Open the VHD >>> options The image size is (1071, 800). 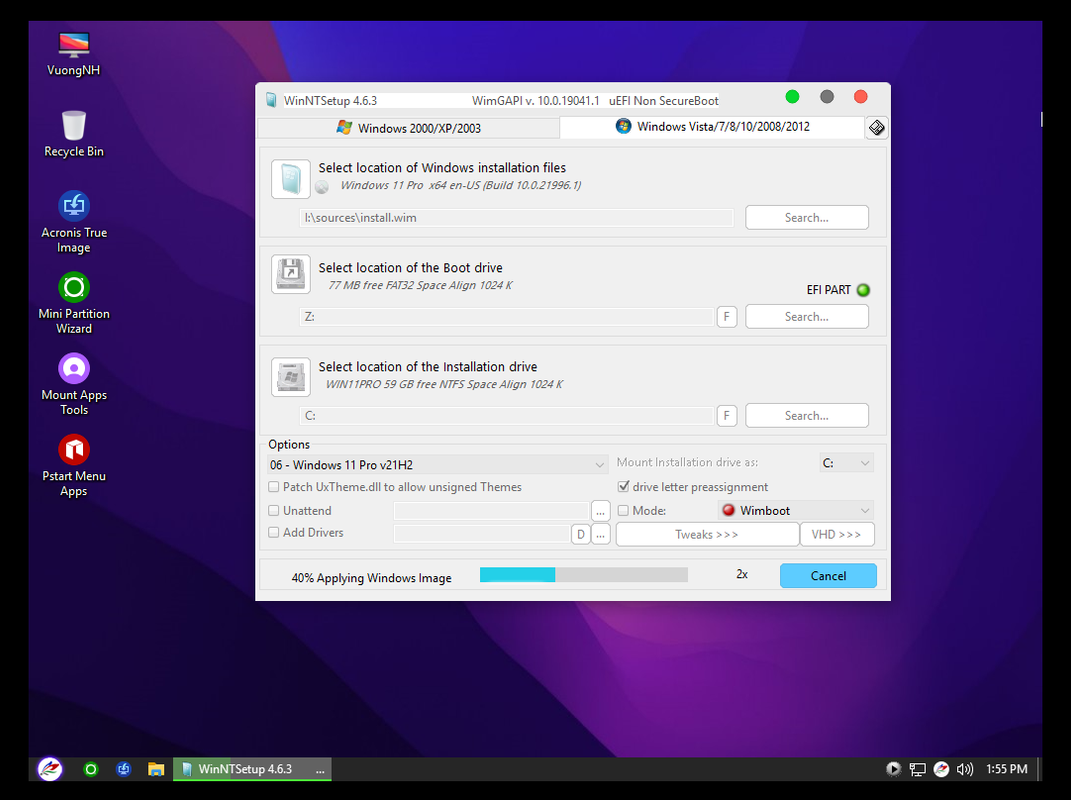837,534
